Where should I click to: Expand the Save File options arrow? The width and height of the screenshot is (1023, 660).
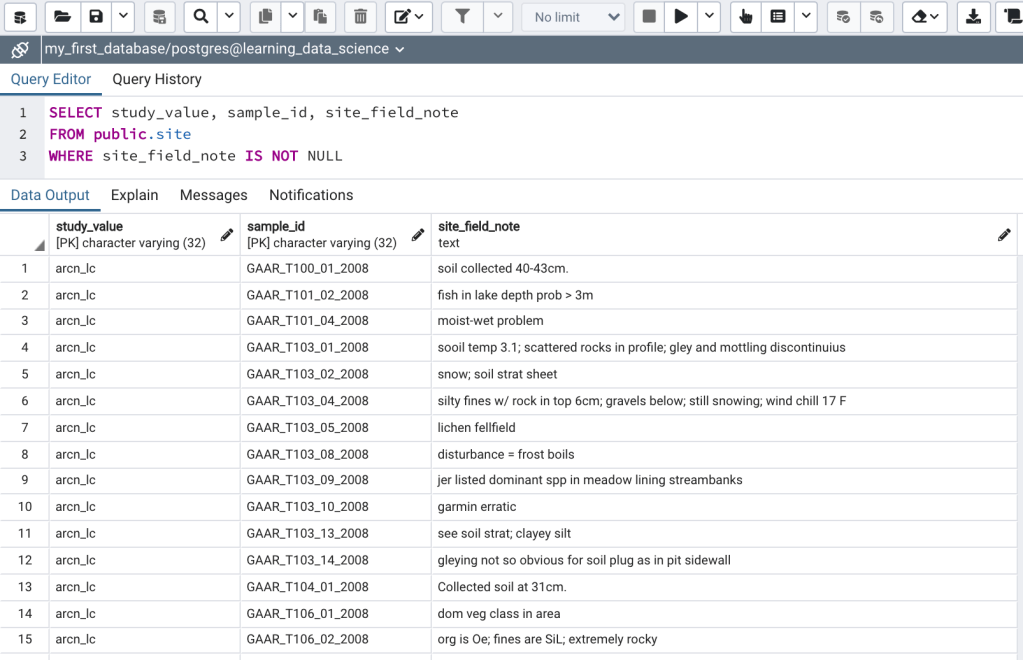pyautogui.click(x=122, y=17)
